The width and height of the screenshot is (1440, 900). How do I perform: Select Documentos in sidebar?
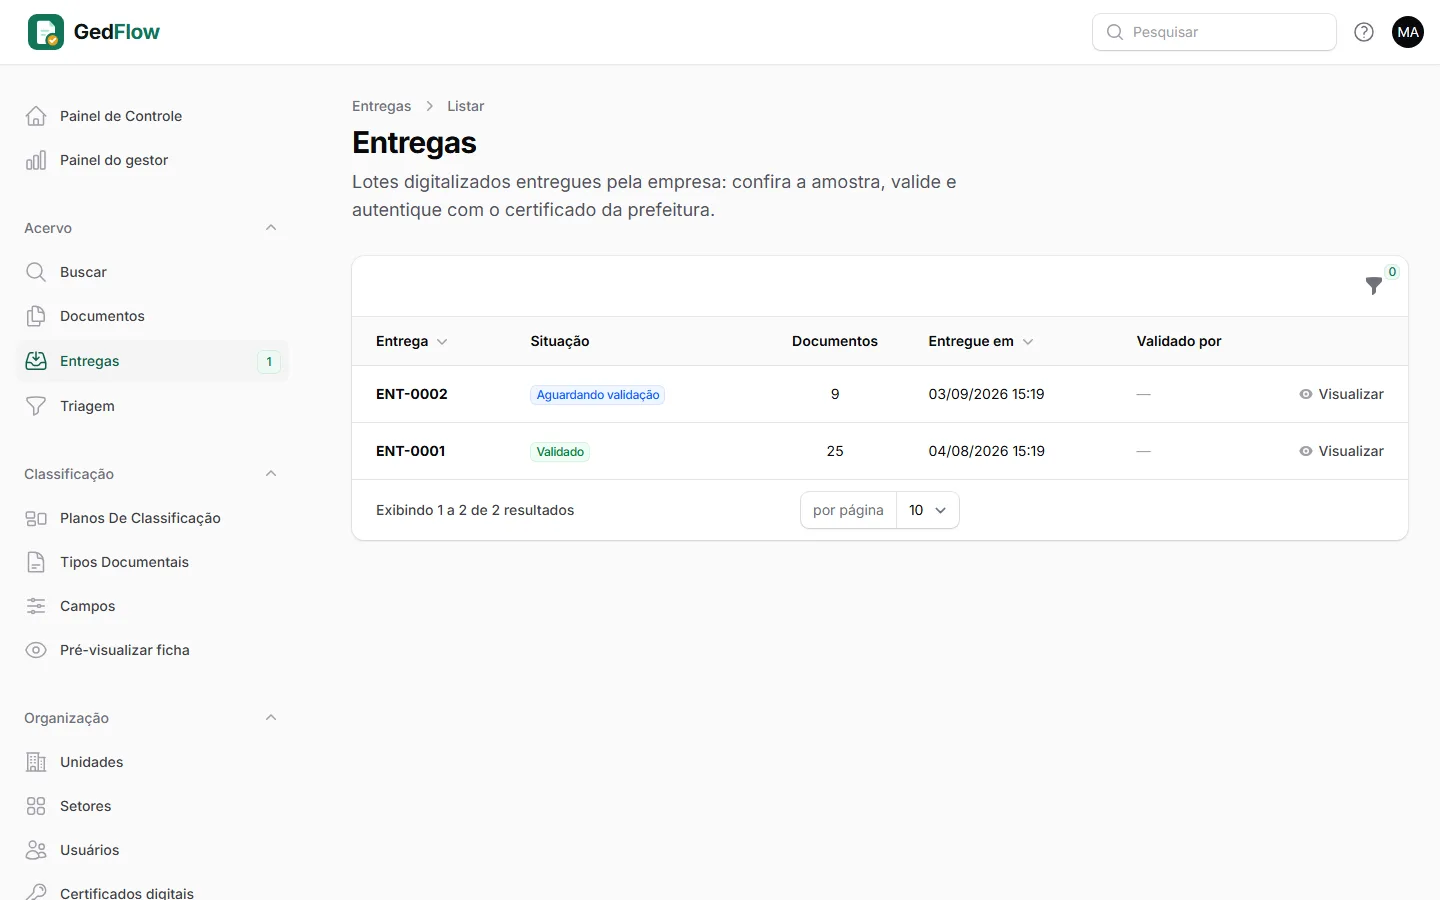tap(152, 316)
